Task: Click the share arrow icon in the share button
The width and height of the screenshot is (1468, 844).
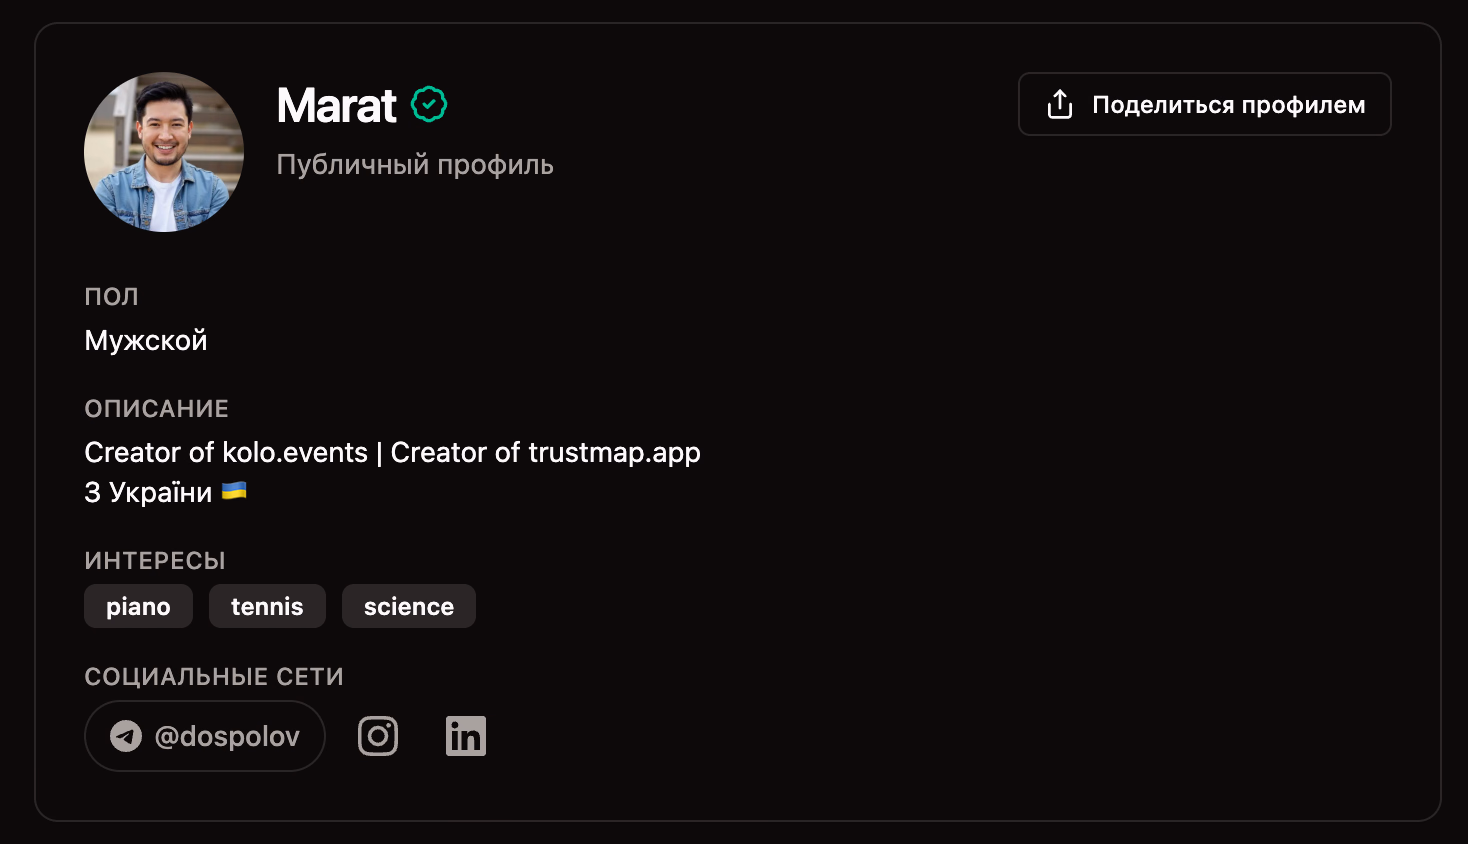Action: 1060,104
